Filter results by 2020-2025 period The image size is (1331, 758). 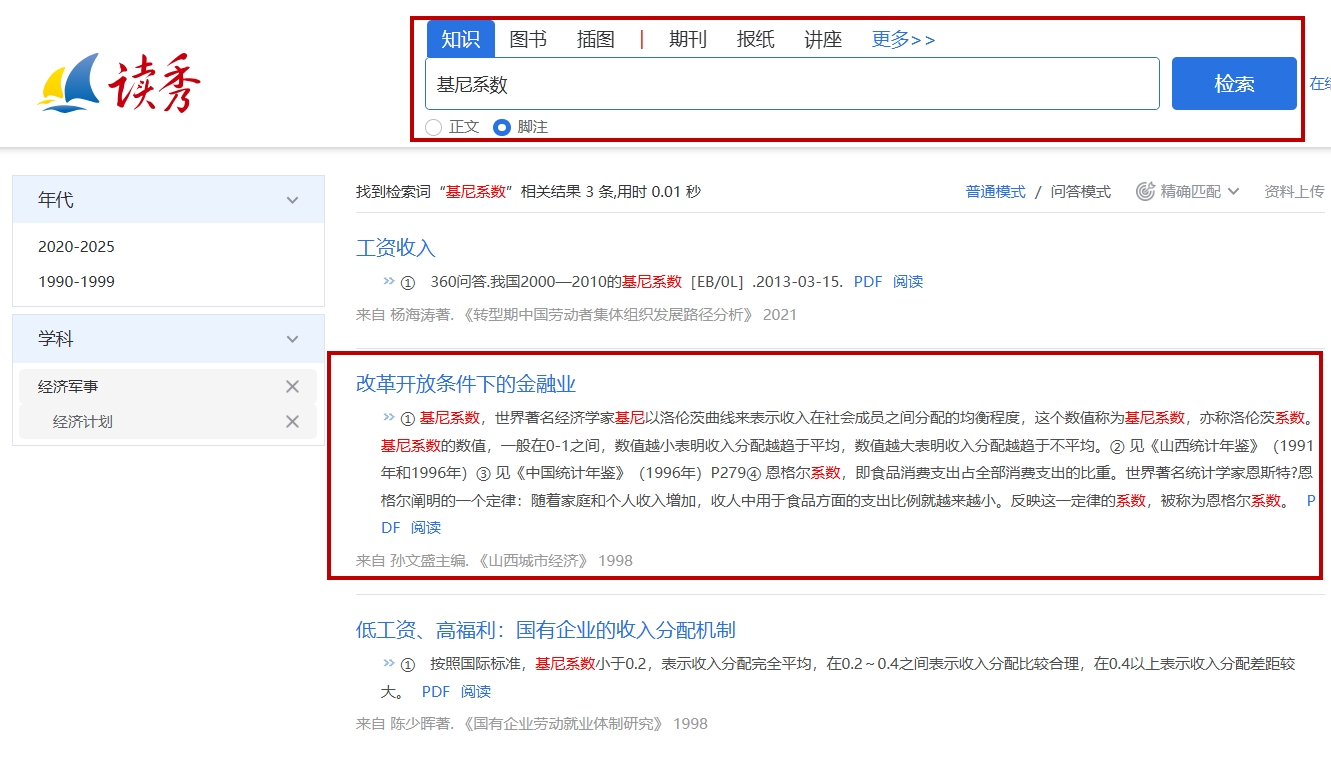[x=76, y=247]
